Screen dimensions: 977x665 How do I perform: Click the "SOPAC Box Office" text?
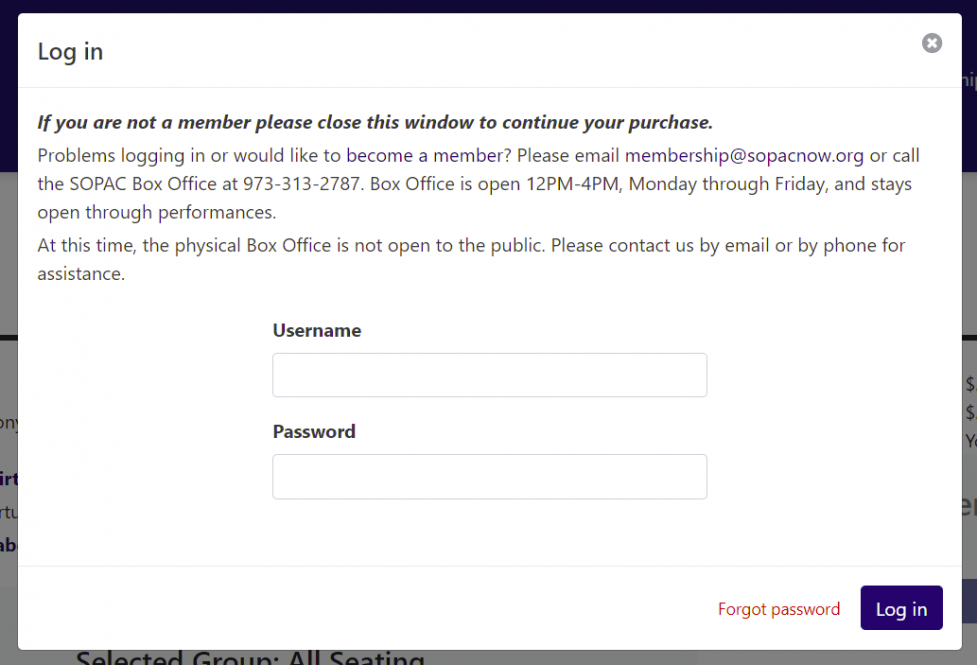coord(132,185)
